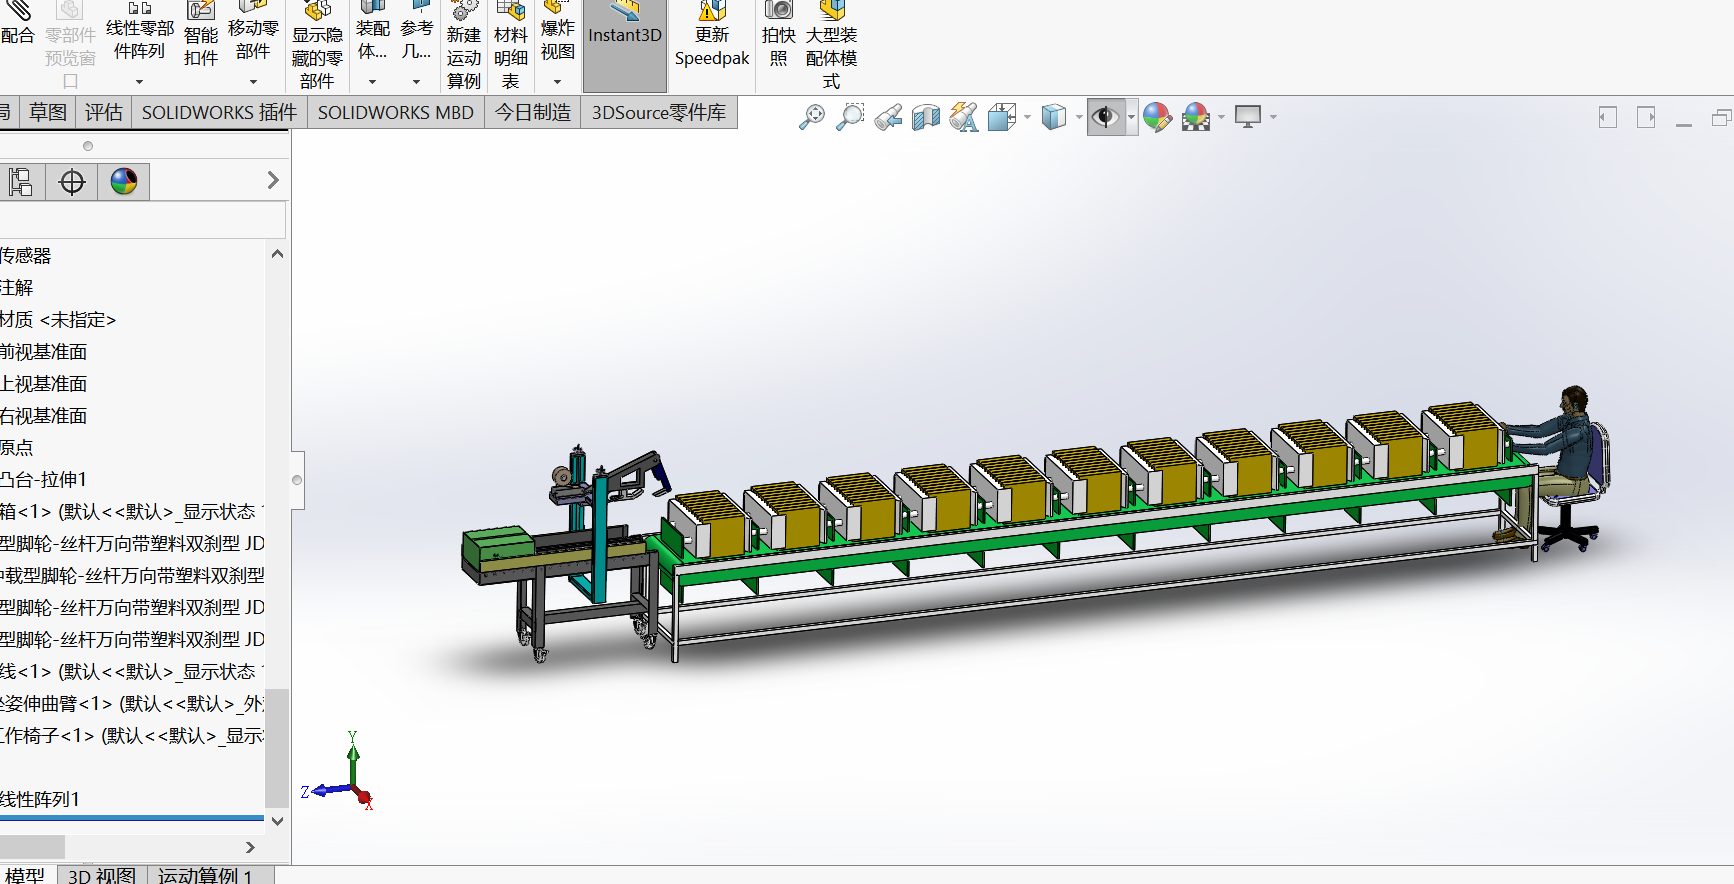Activate Section View tool
The height and width of the screenshot is (884, 1734).
[926, 117]
